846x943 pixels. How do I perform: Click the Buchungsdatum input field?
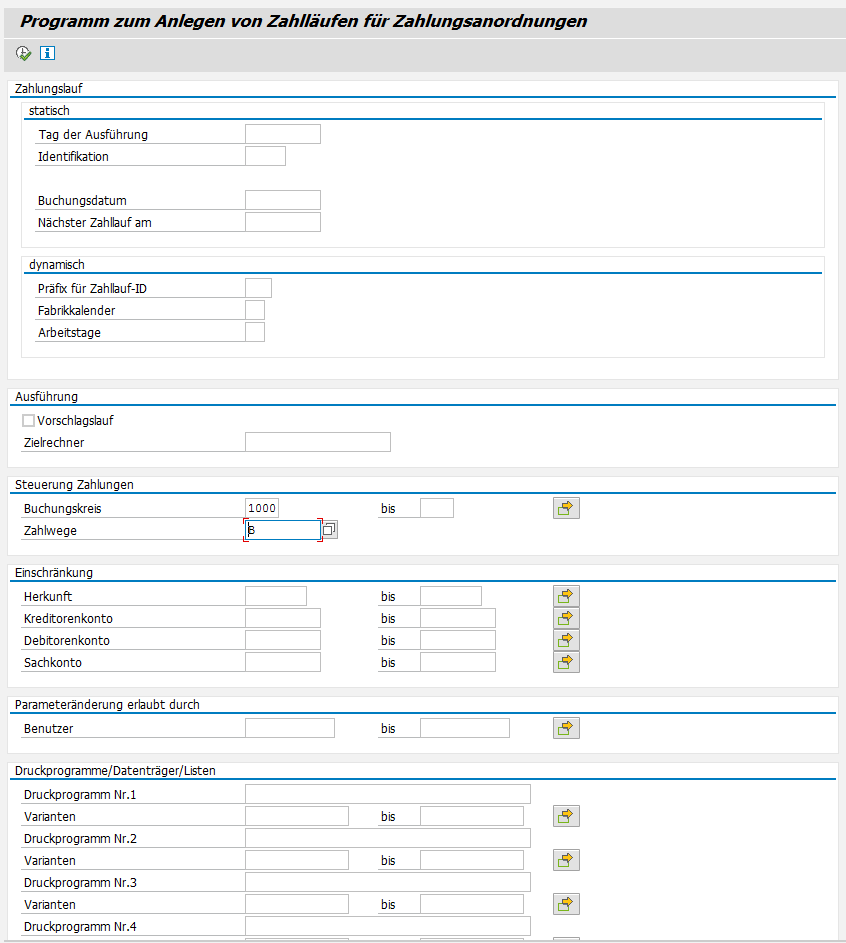[282, 200]
